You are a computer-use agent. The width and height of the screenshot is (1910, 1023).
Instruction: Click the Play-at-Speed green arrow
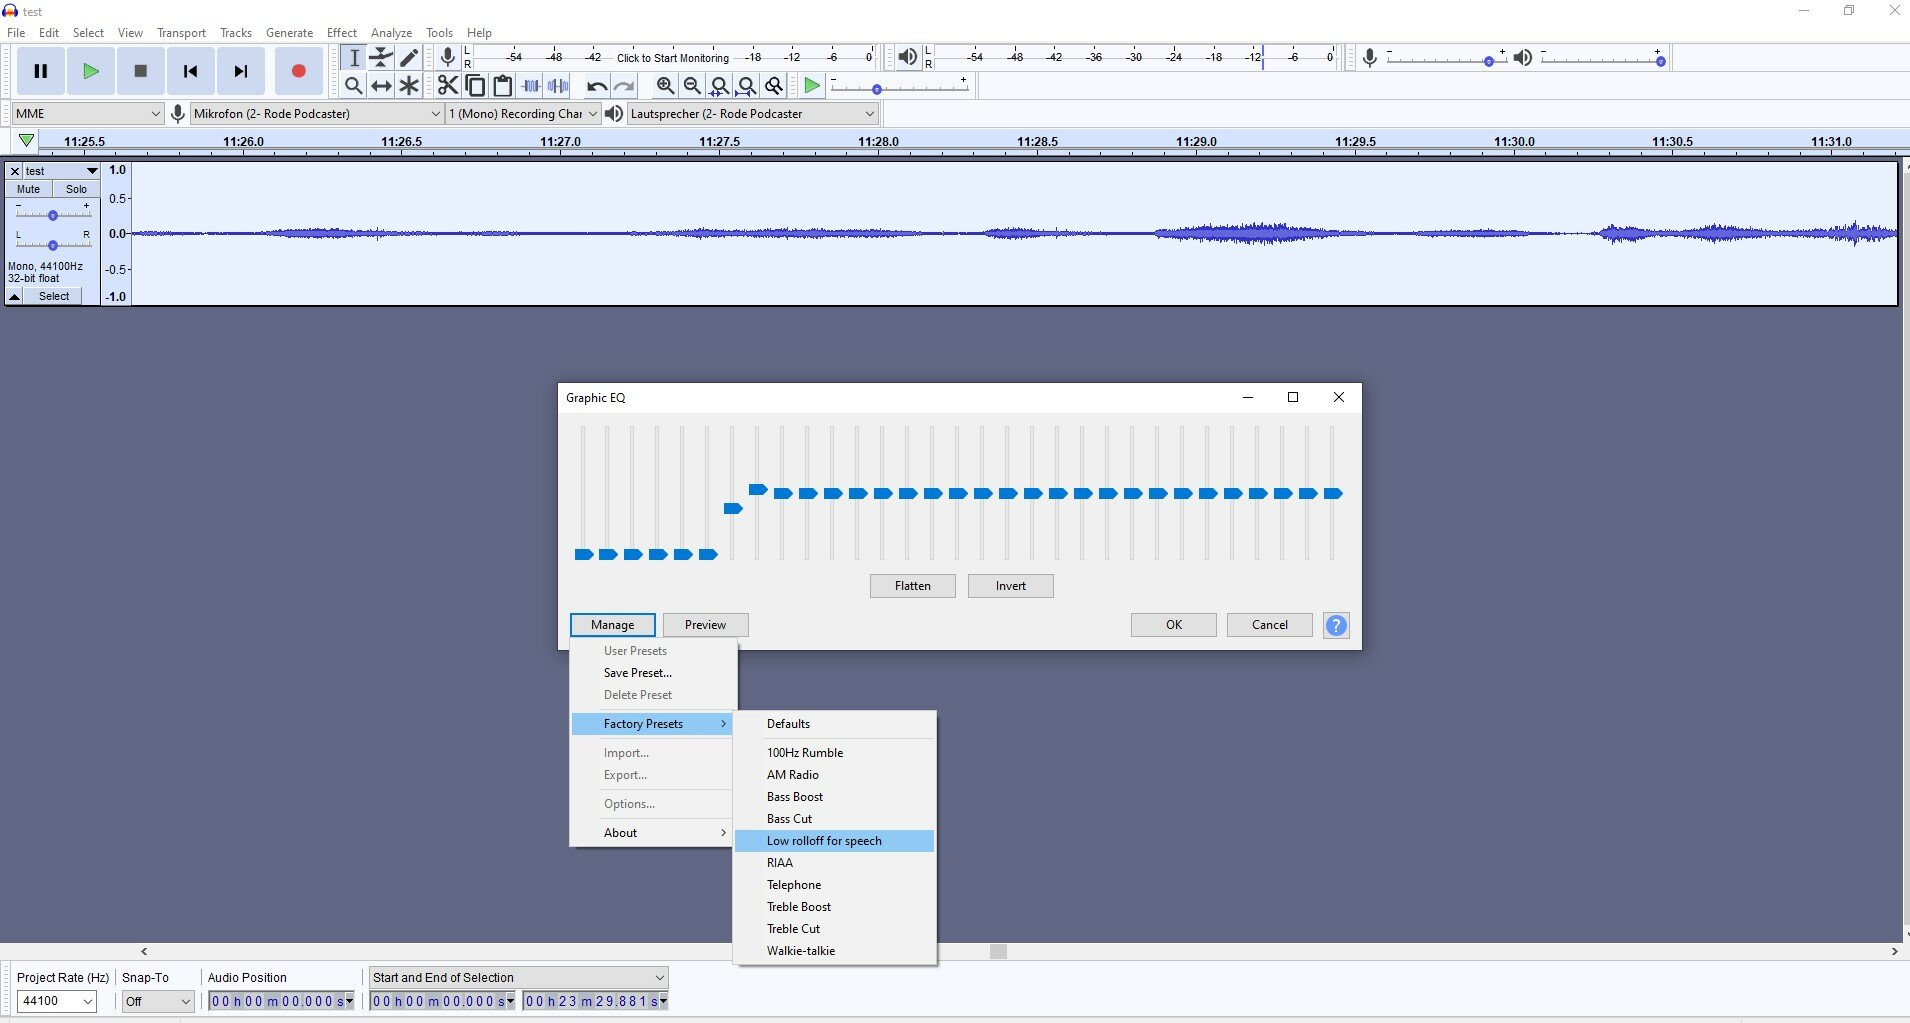pyautogui.click(x=812, y=86)
